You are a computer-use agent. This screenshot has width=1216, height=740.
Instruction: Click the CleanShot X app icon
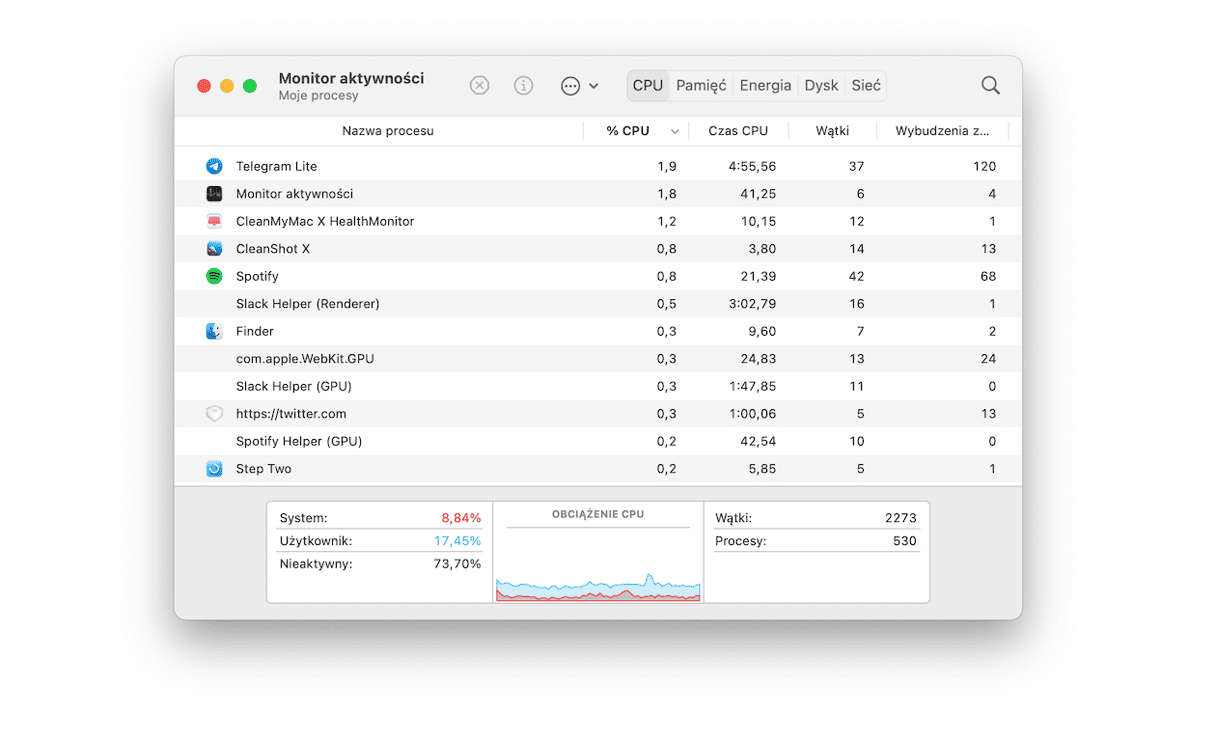click(x=214, y=249)
